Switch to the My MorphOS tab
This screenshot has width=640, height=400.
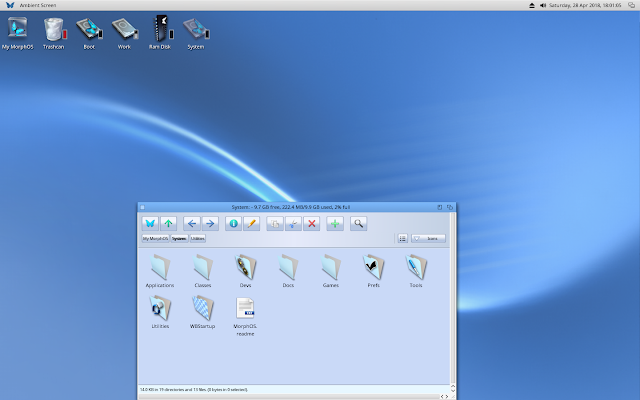click(x=154, y=239)
